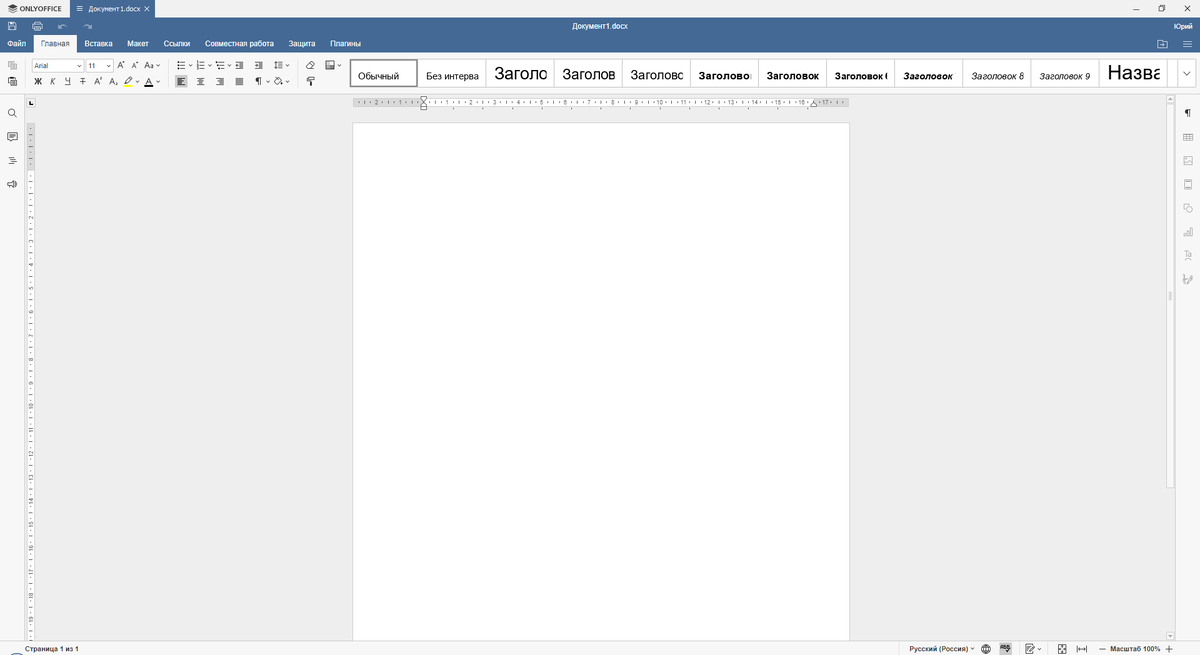Toggle strikethrough formatting
Viewport: 1200px width, 655px height.
(x=82, y=82)
